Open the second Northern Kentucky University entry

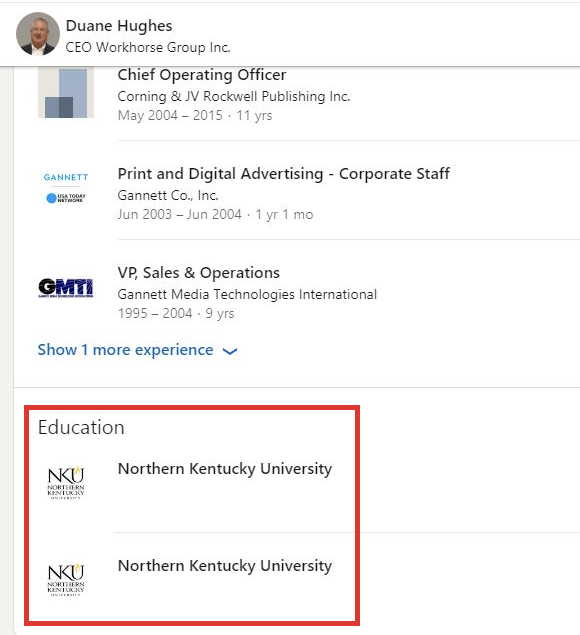[x=225, y=566]
